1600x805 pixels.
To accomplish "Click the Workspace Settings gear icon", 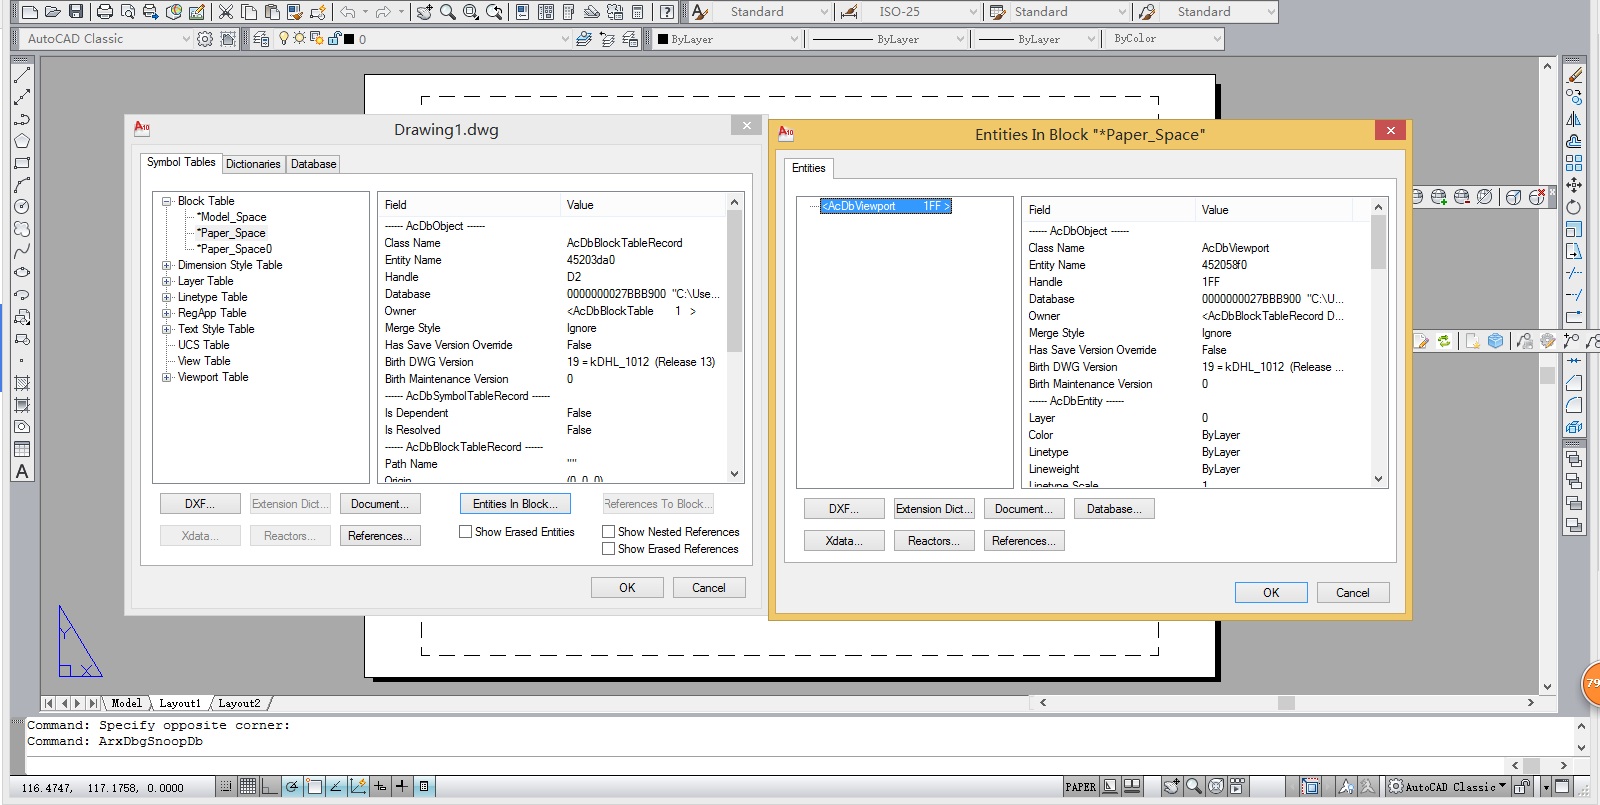I will (205, 39).
